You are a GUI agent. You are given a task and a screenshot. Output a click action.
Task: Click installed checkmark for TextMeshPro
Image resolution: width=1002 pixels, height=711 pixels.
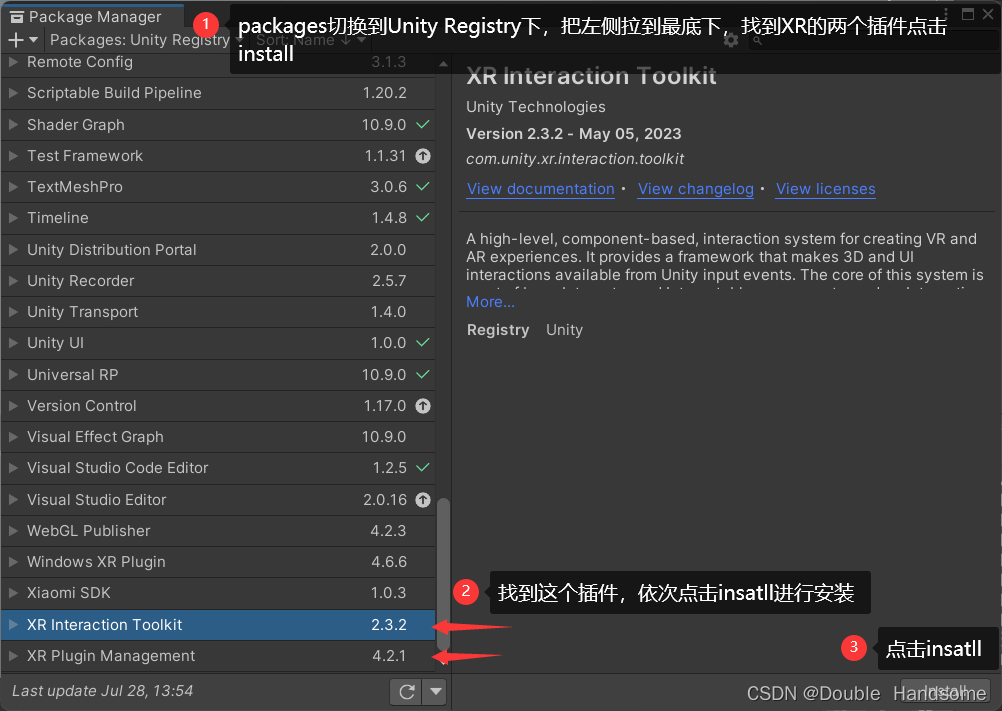point(423,187)
